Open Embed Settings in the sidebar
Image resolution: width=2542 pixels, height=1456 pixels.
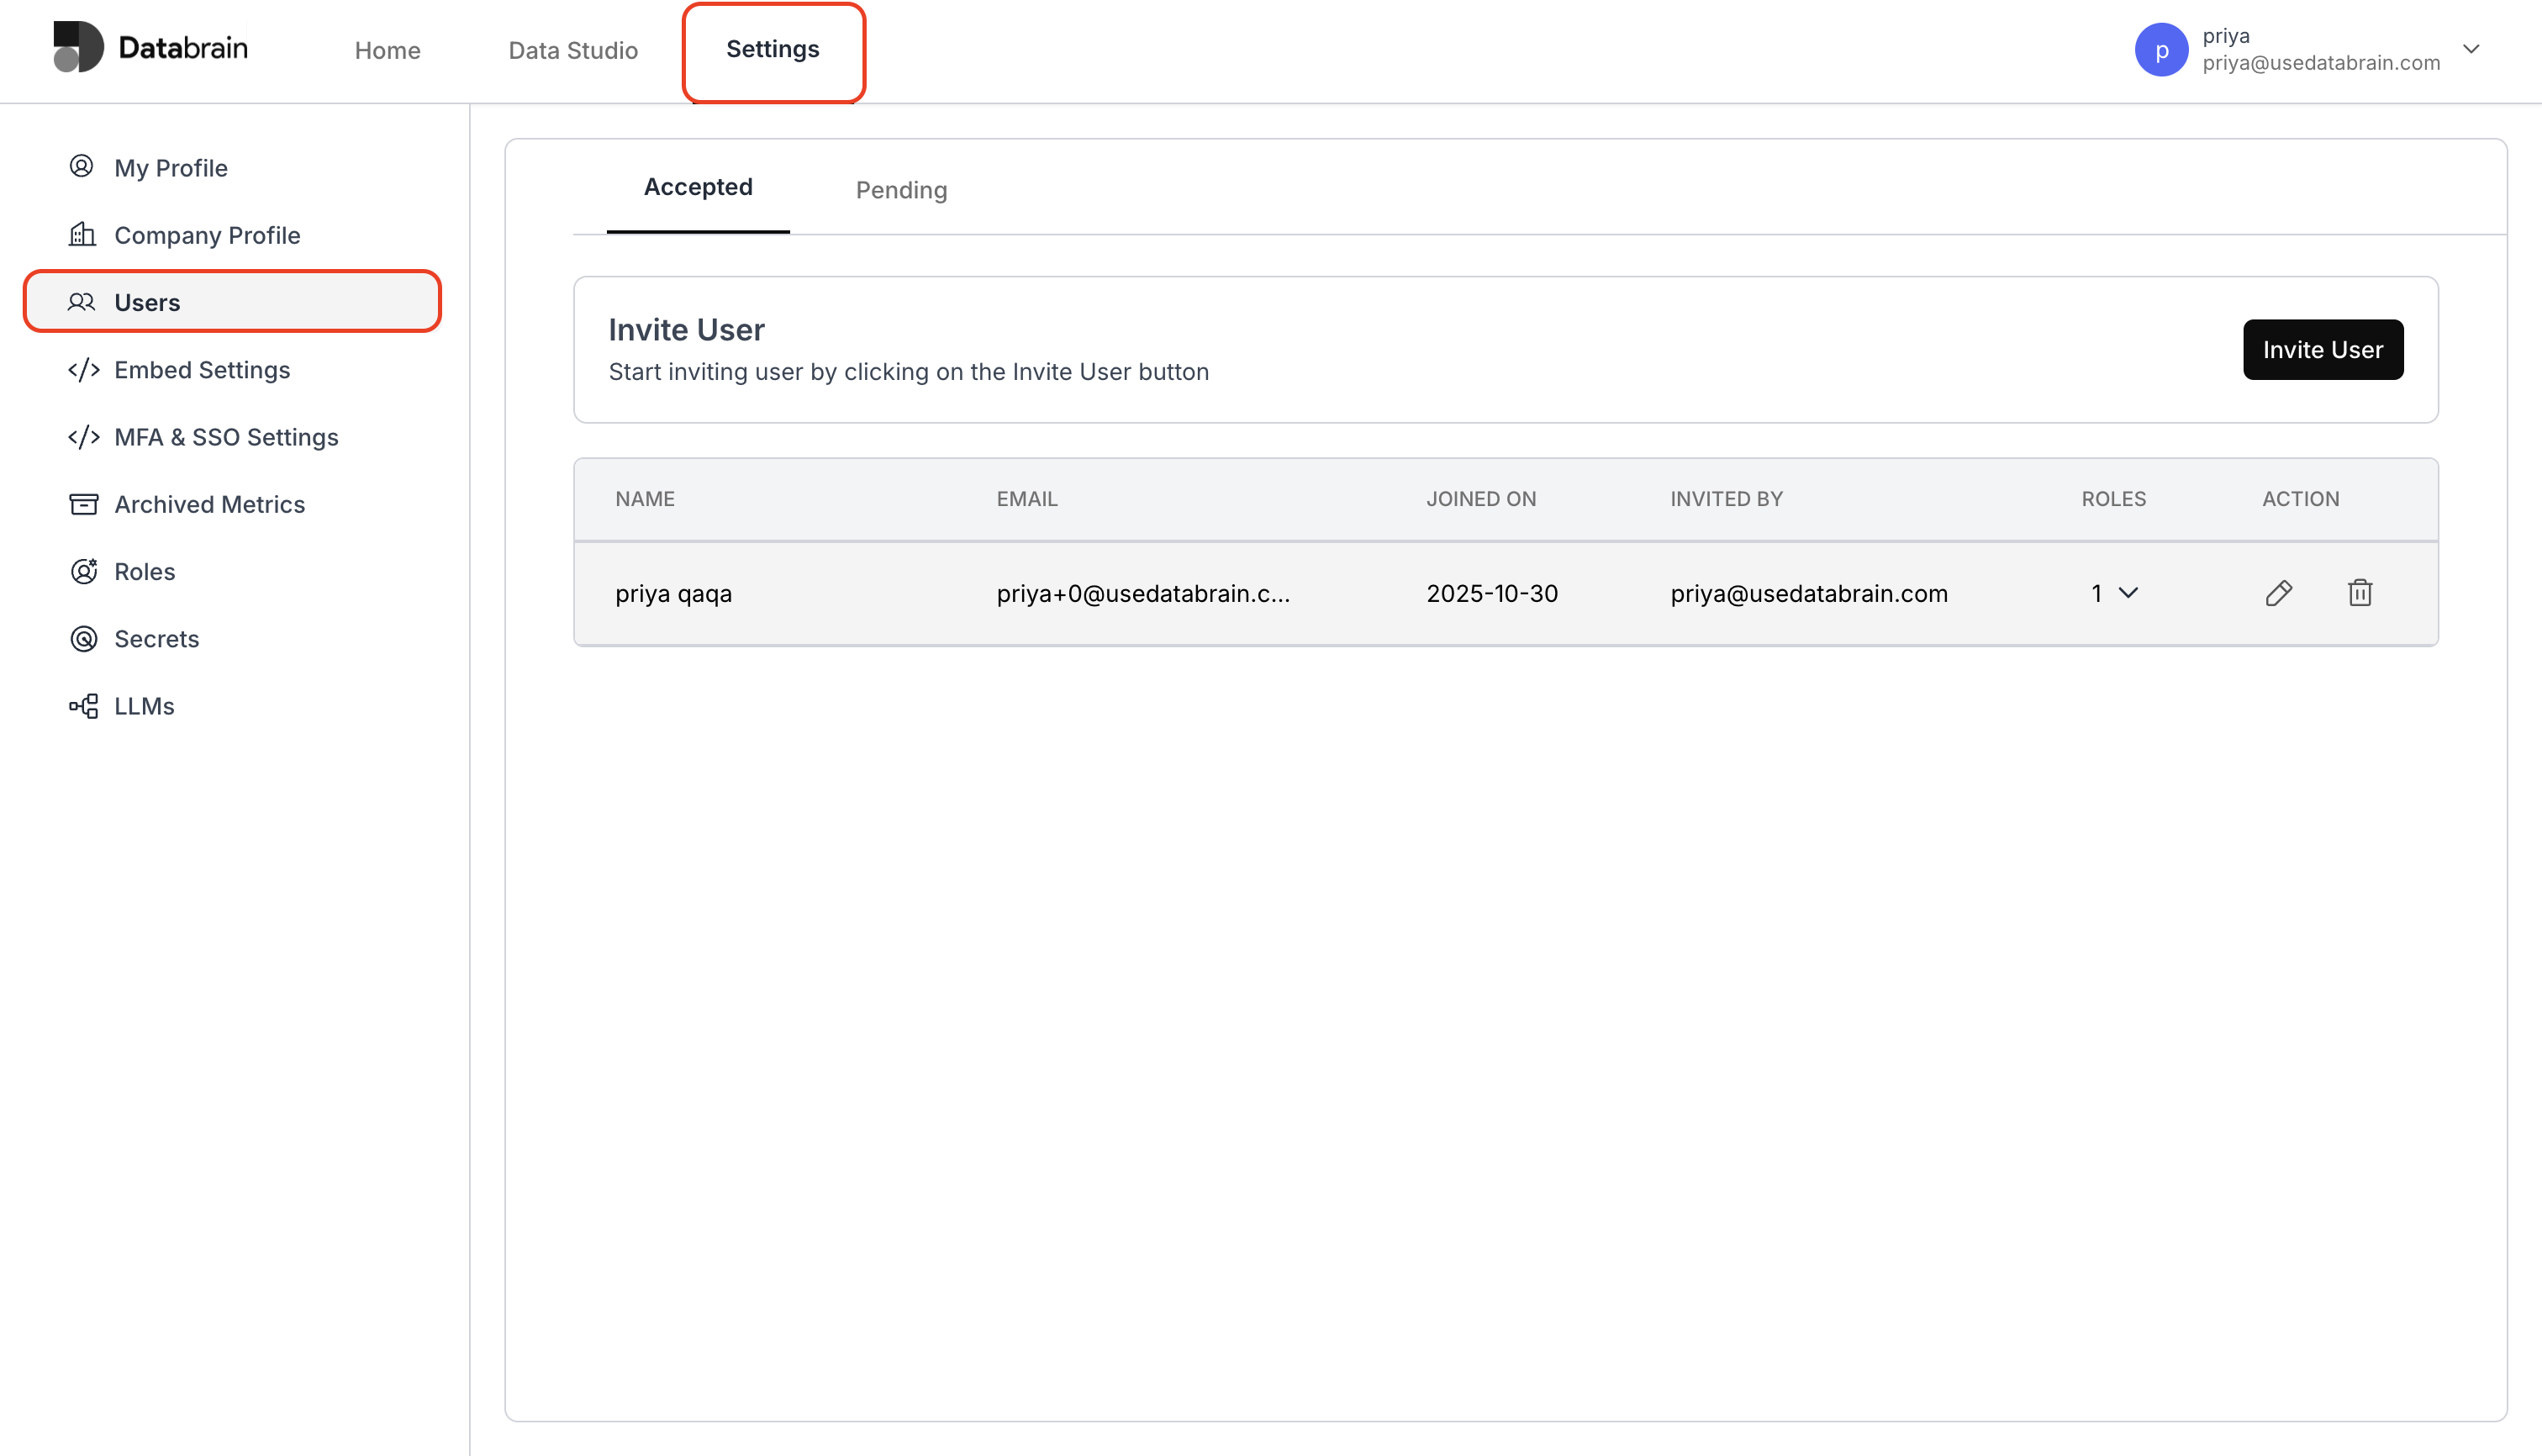tap(201, 370)
